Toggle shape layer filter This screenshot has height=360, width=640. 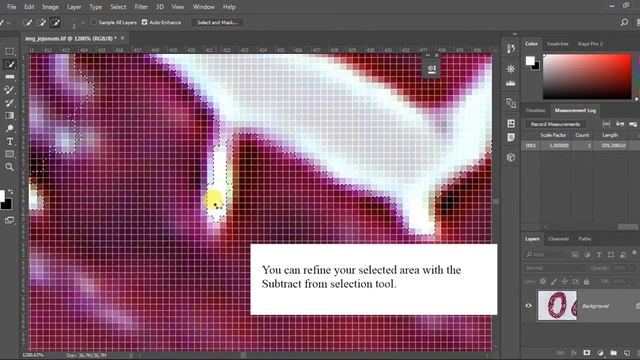(x=611, y=255)
